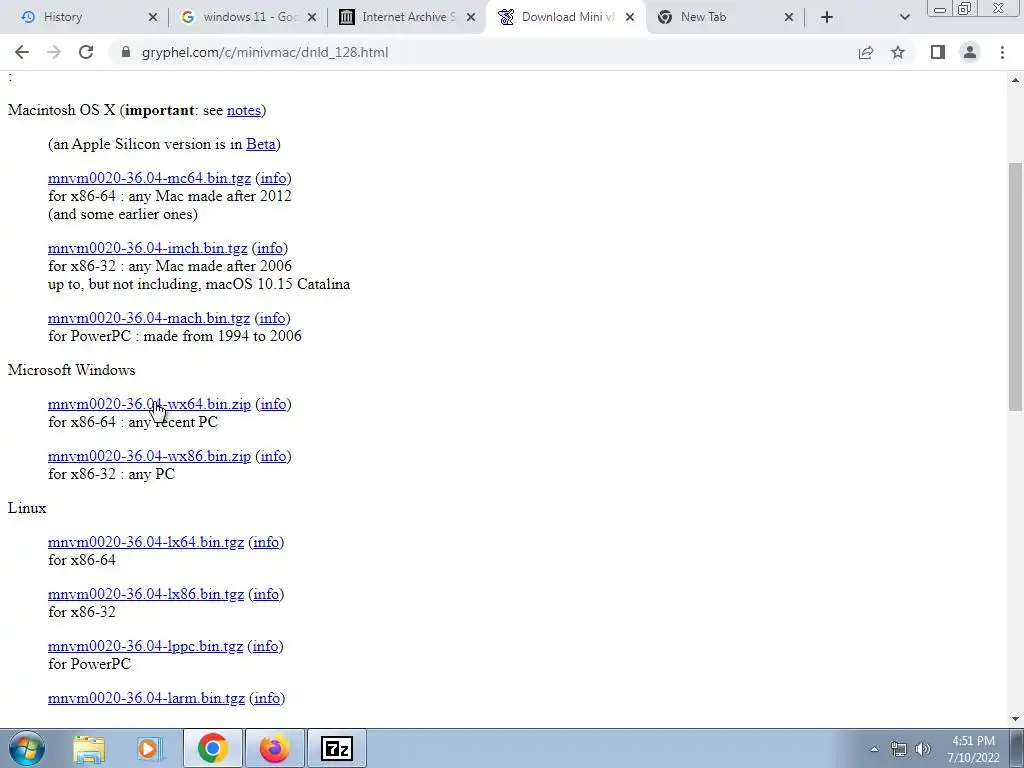The height and width of the screenshot is (768, 1024).
Task: Open info for the lx86 download
Action: coord(266,594)
